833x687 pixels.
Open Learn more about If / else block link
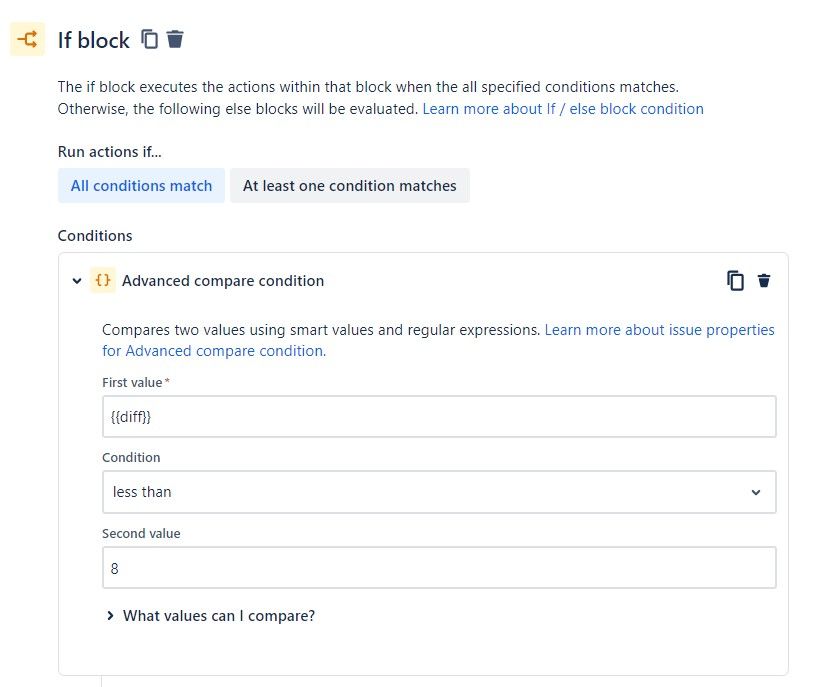click(x=563, y=109)
